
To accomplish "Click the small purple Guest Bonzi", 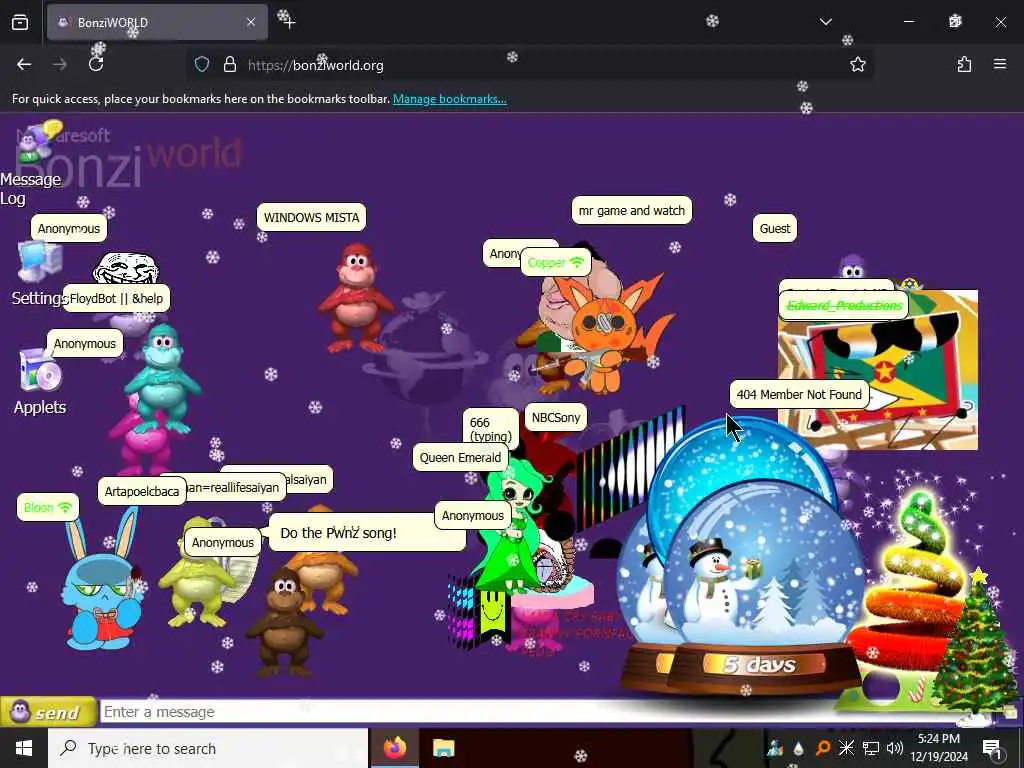I will pyautogui.click(x=852, y=266).
